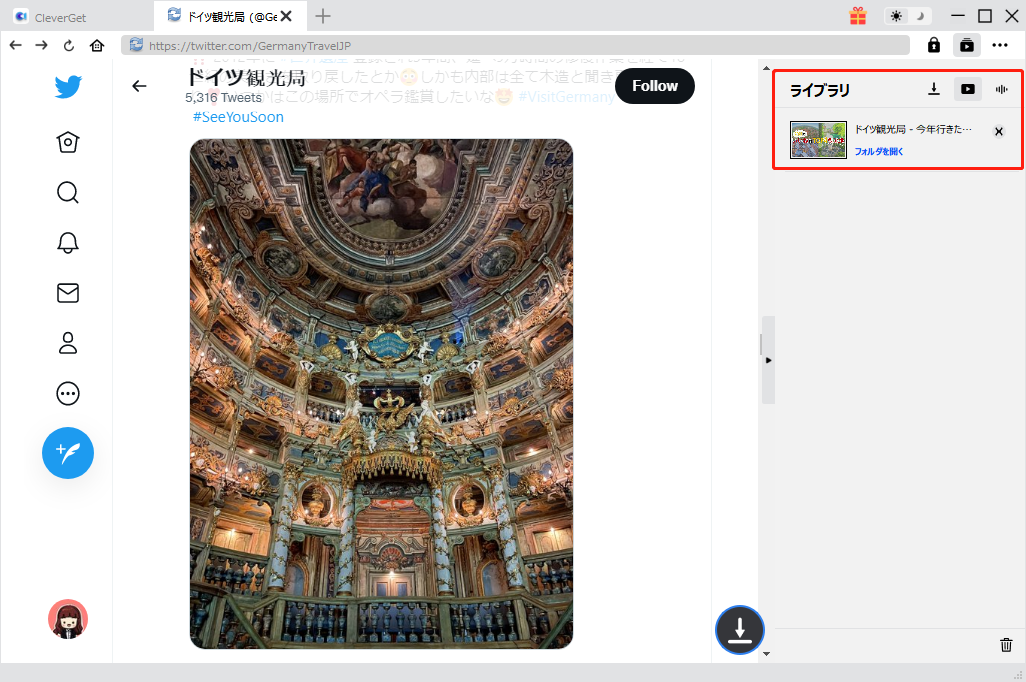
Task: Open Twitter More options circle
Action: pos(68,393)
